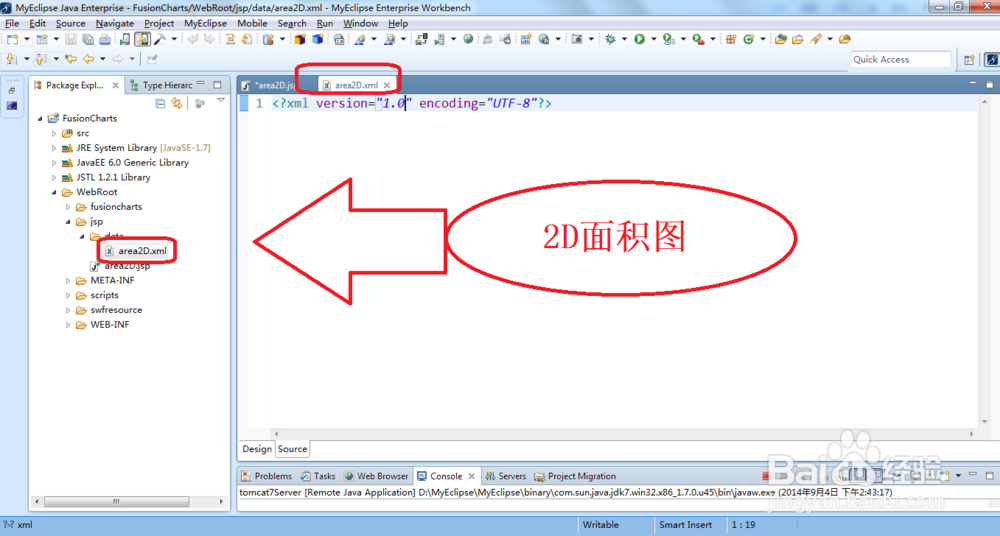Open the Project Migration tab

click(575, 476)
